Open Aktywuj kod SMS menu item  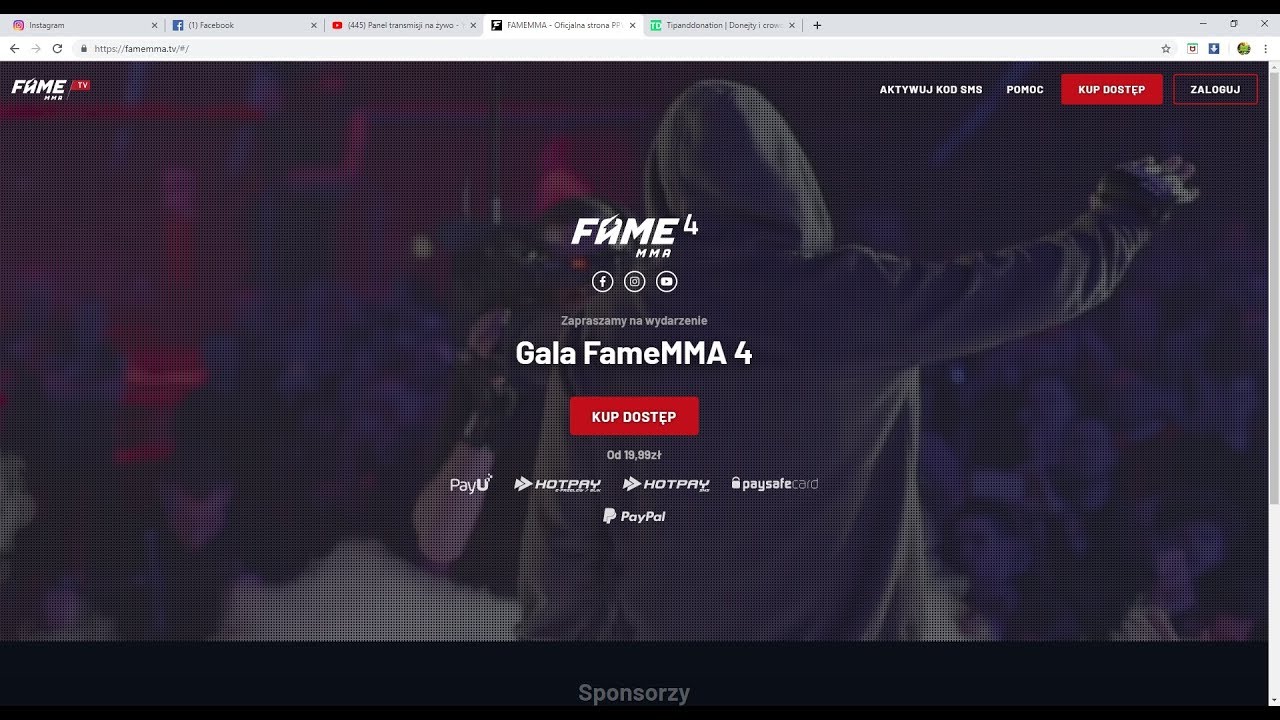[931, 89]
